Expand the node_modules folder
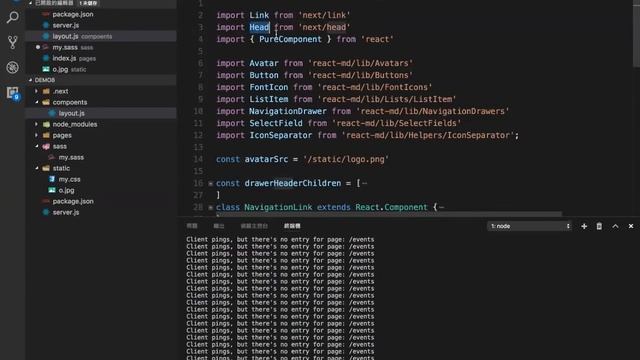 (36, 124)
